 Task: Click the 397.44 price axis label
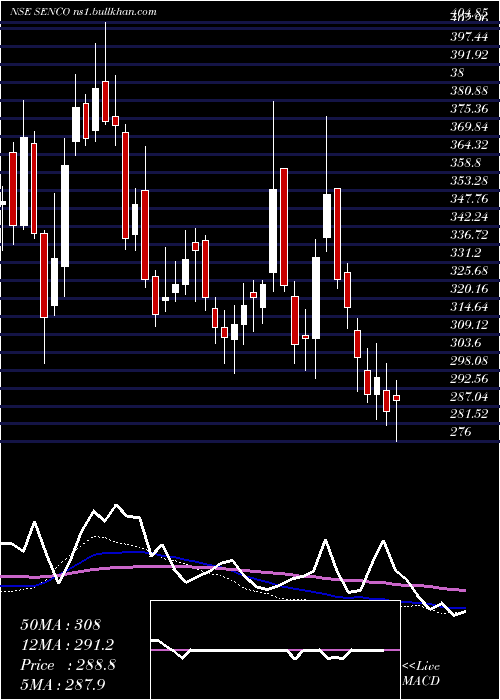coord(469,36)
